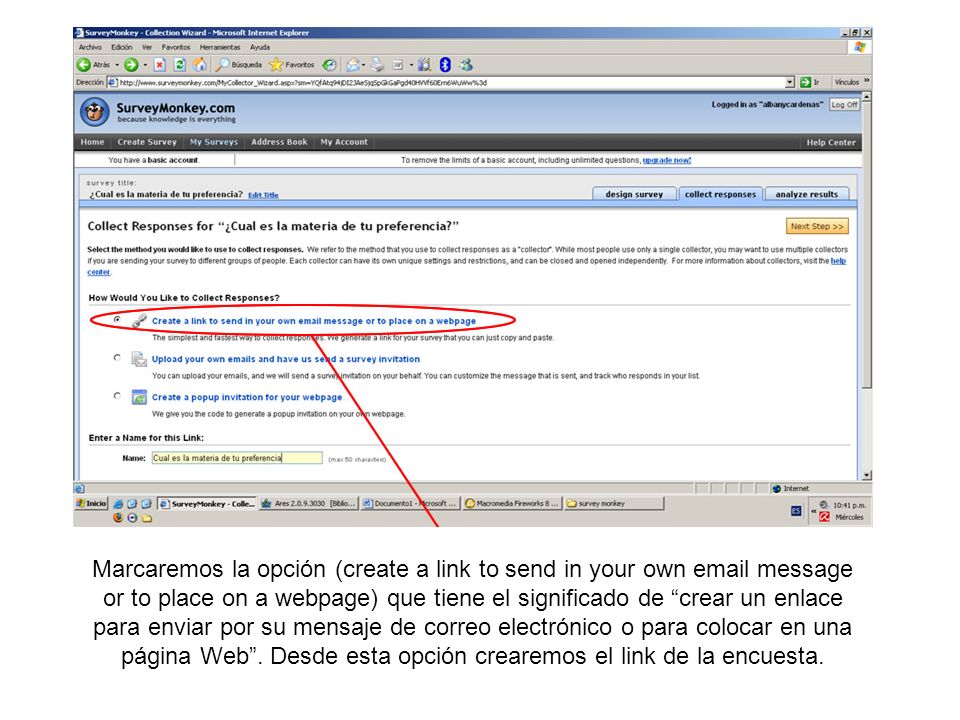Select the Create a link radio button
Image resolution: width=960 pixels, height=720 pixels.
point(117,320)
